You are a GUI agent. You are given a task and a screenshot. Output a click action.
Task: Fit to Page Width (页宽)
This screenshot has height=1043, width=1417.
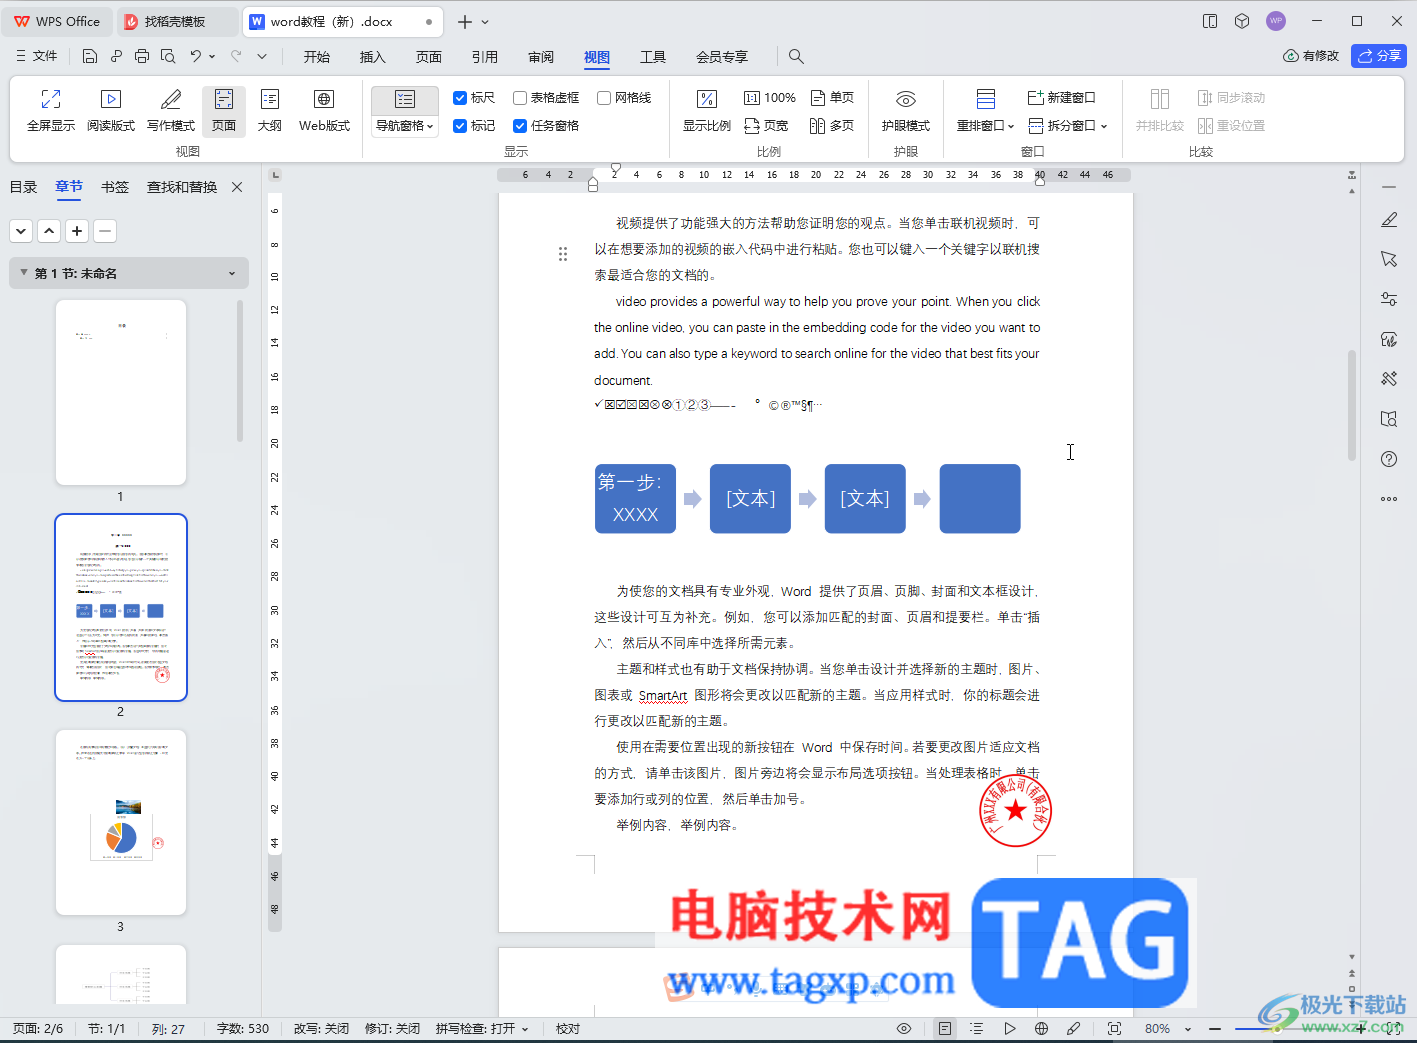coord(766,126)
